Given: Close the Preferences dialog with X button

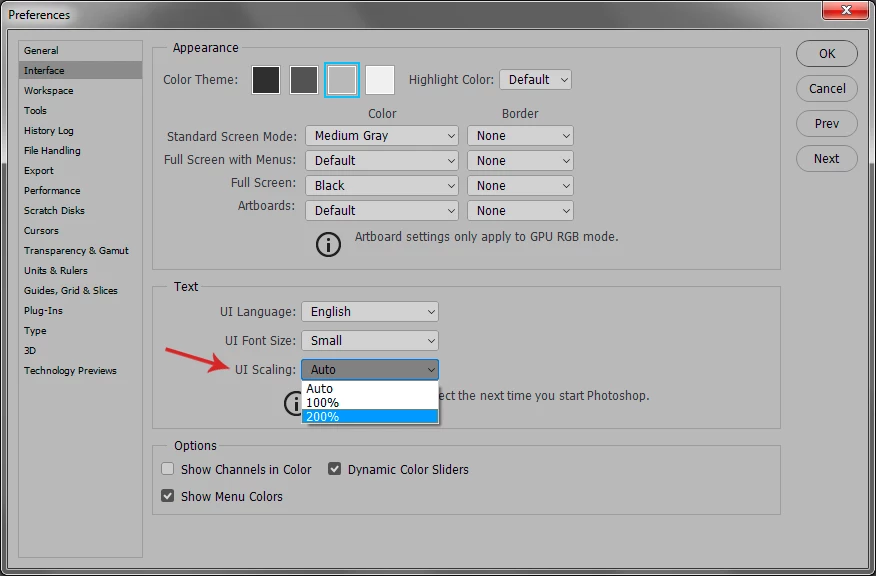Looking at the screenshot, I should click(x=846, y=9).
